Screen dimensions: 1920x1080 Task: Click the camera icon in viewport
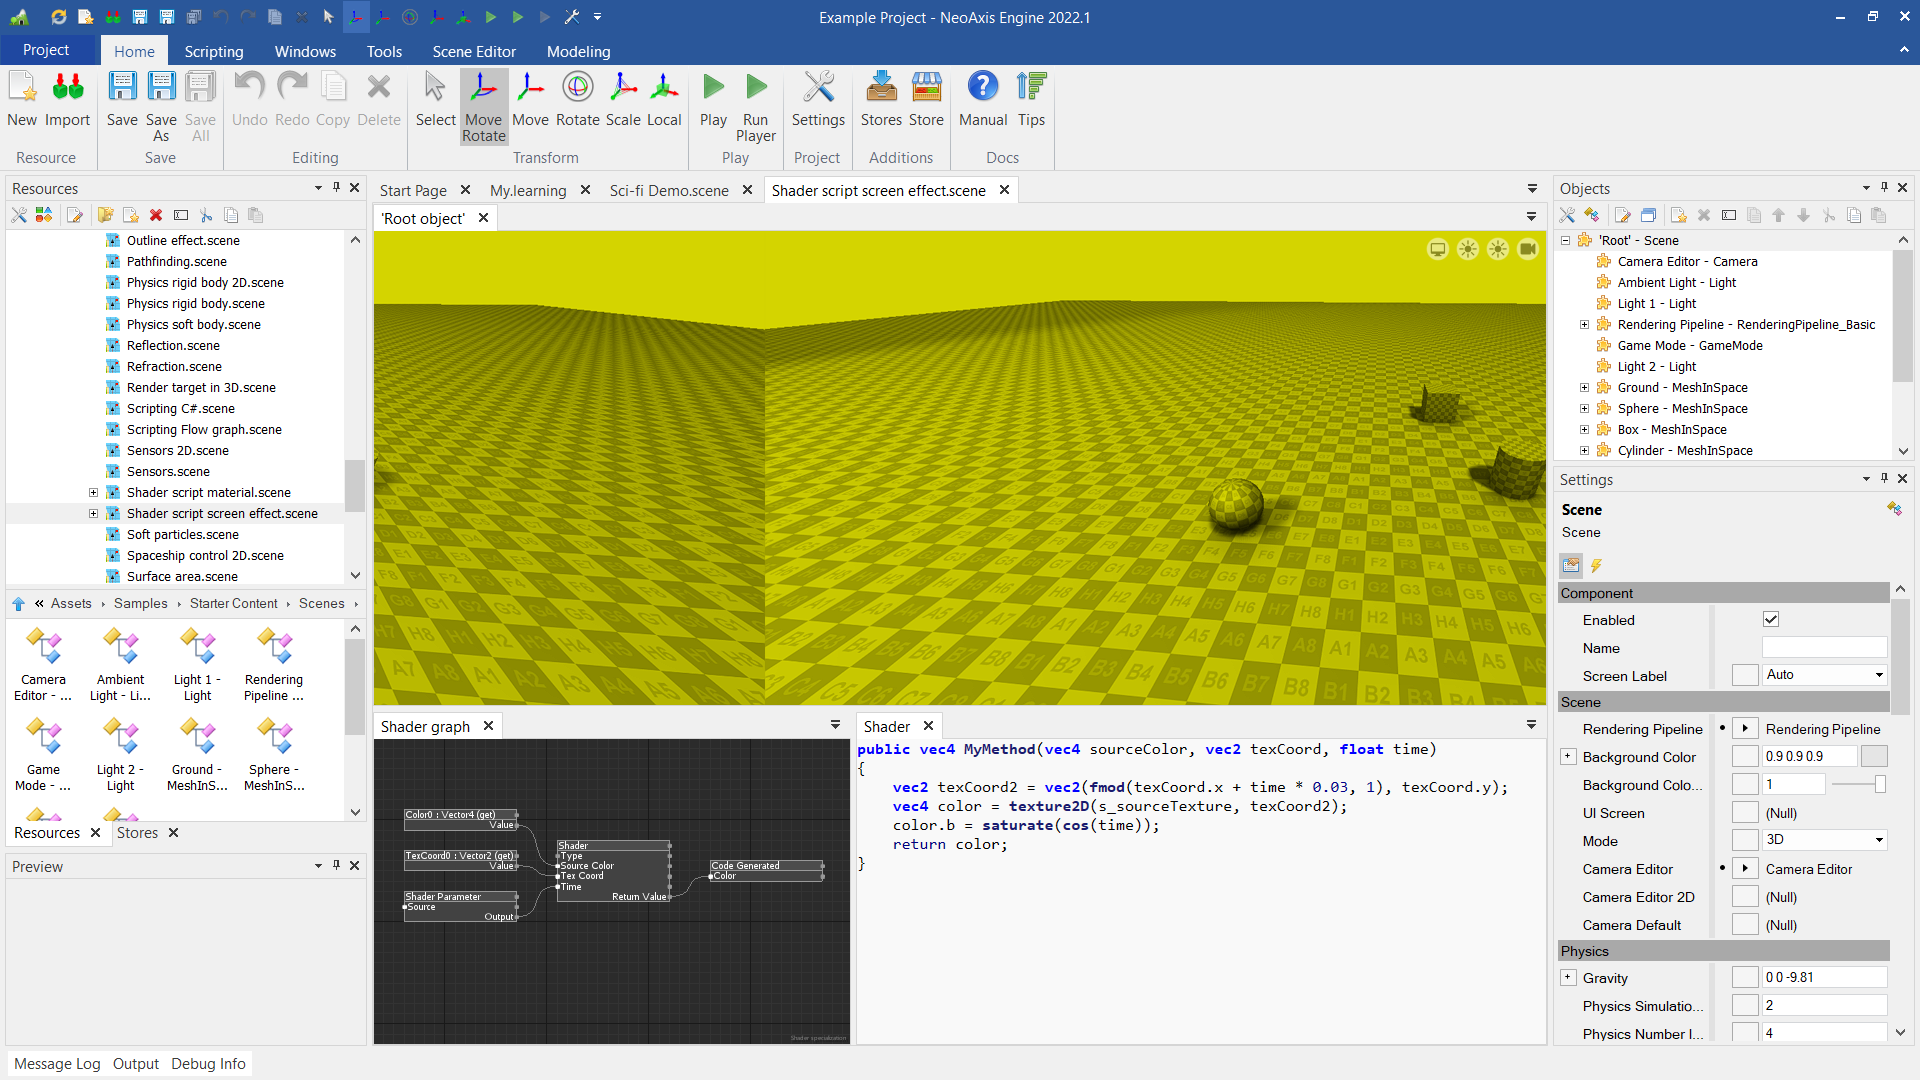pos(1527,249)
